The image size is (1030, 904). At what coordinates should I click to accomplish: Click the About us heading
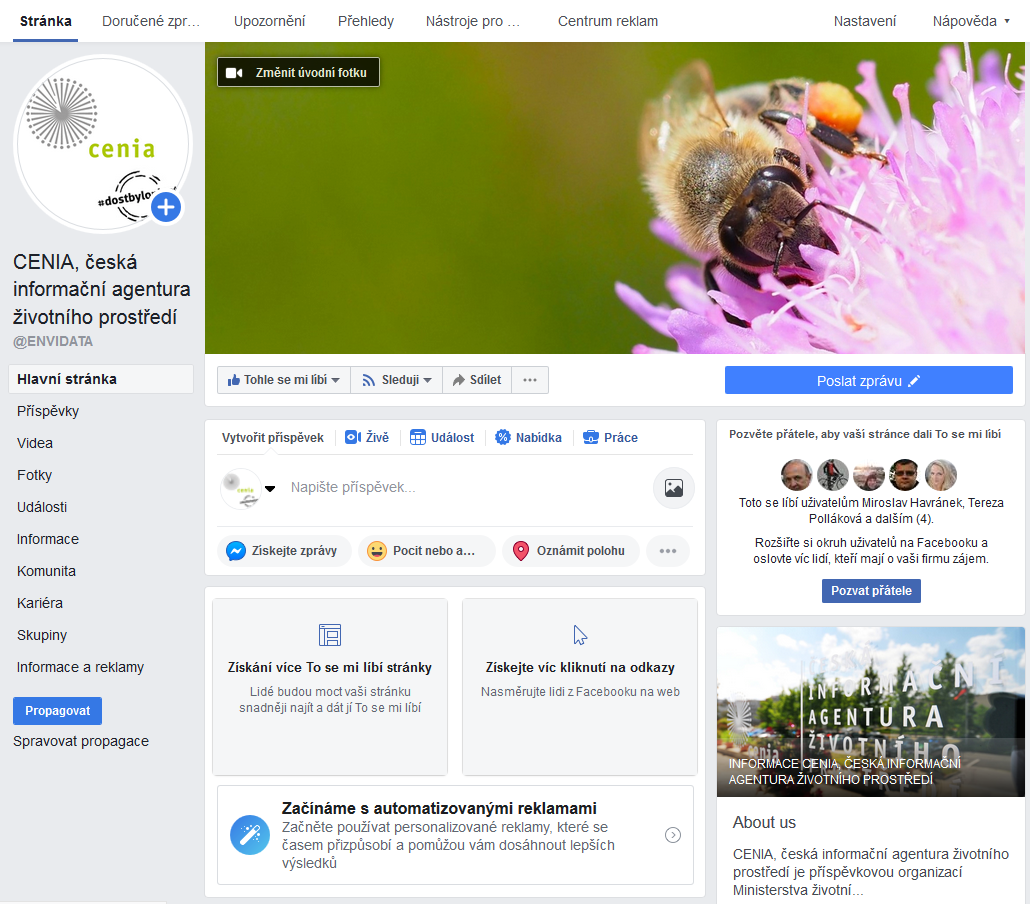(764, 823)
